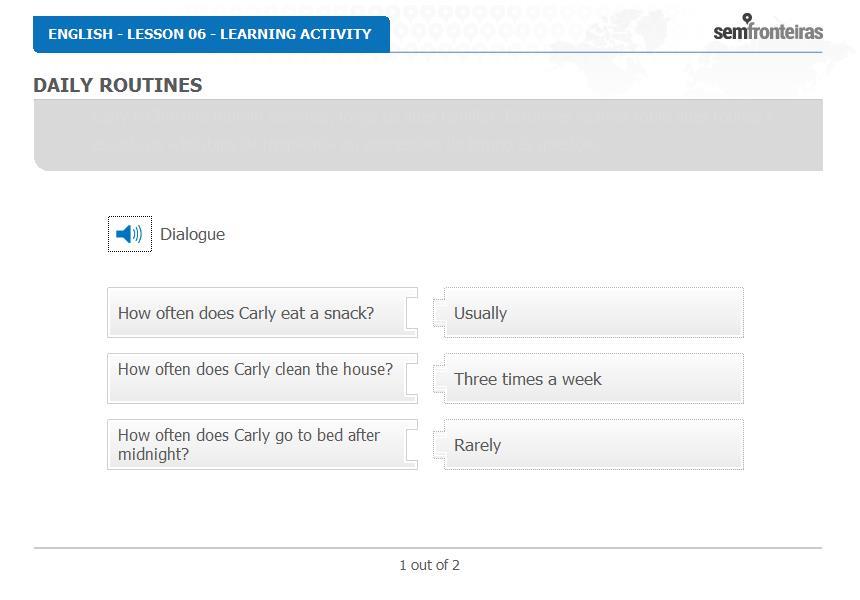Click connector notch of the midnight question
This screenshot has width=860, height=600.
tap(411, 445)
